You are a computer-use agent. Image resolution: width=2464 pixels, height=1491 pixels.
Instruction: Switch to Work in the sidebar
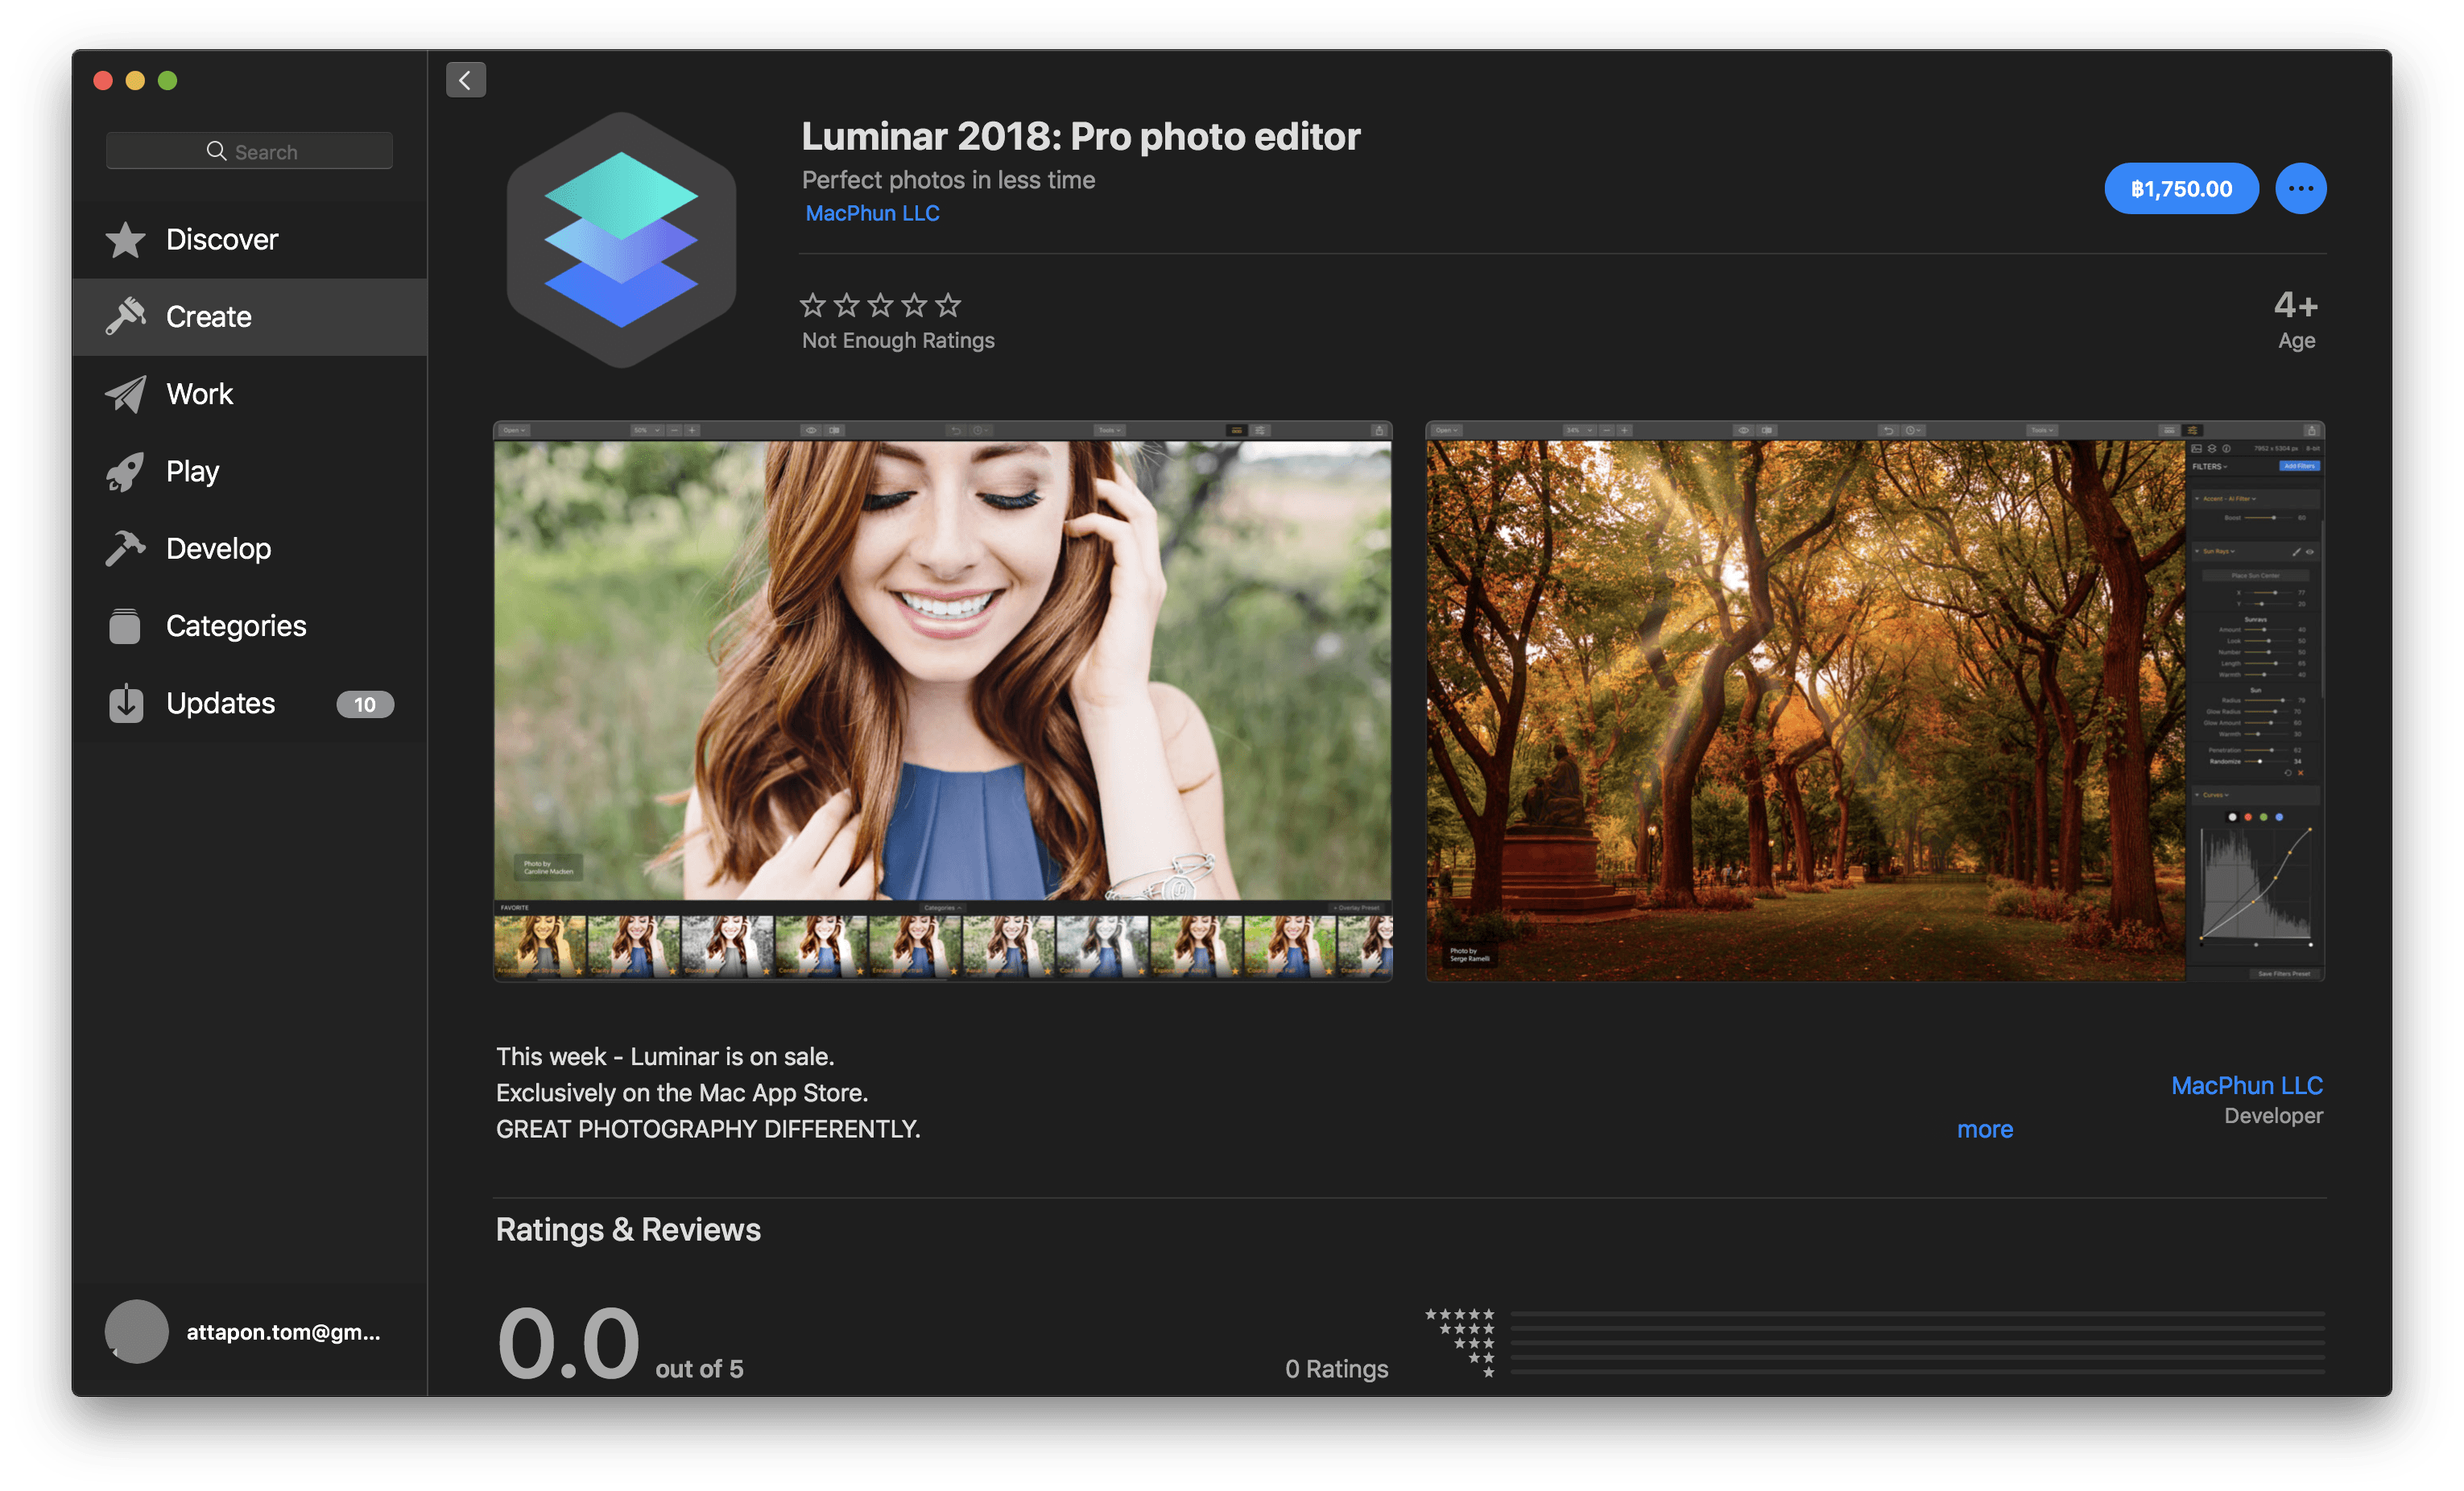[x=249, y=394]
